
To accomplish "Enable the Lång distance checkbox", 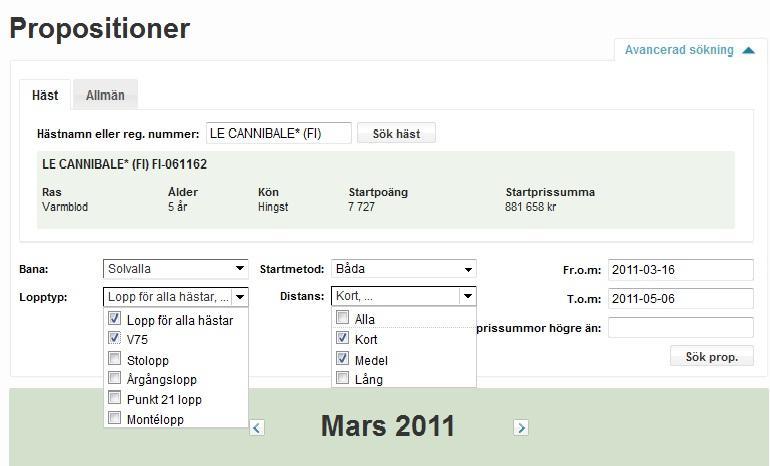I will [343, 378].
